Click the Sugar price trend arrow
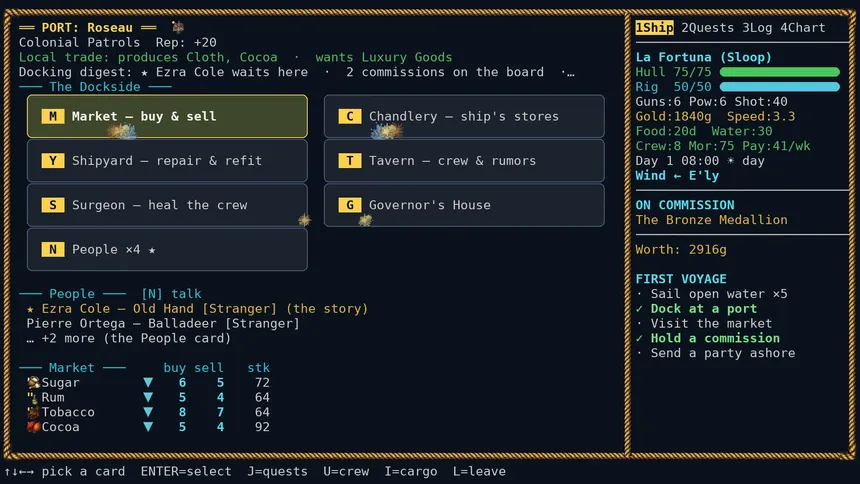860x484 pixels. coord(148,382)
